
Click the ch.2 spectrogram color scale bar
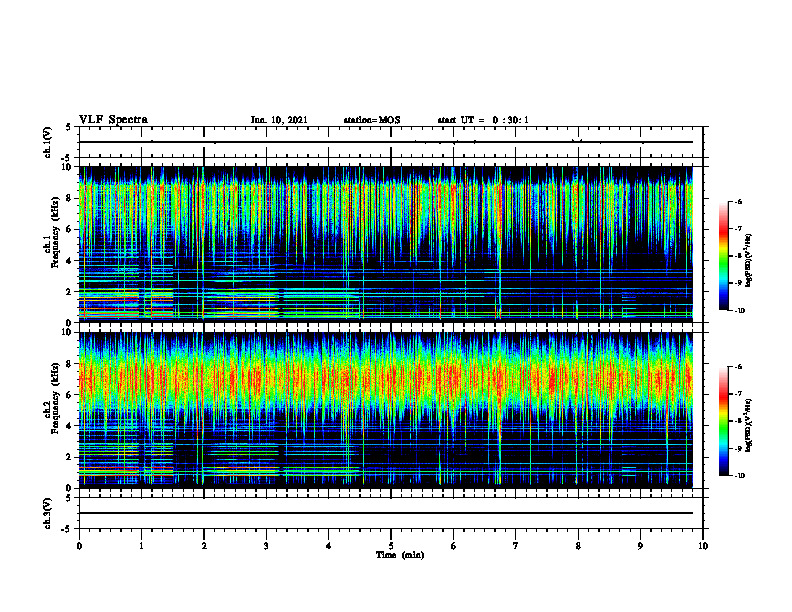pyautogui.click(x=723, y=421)
